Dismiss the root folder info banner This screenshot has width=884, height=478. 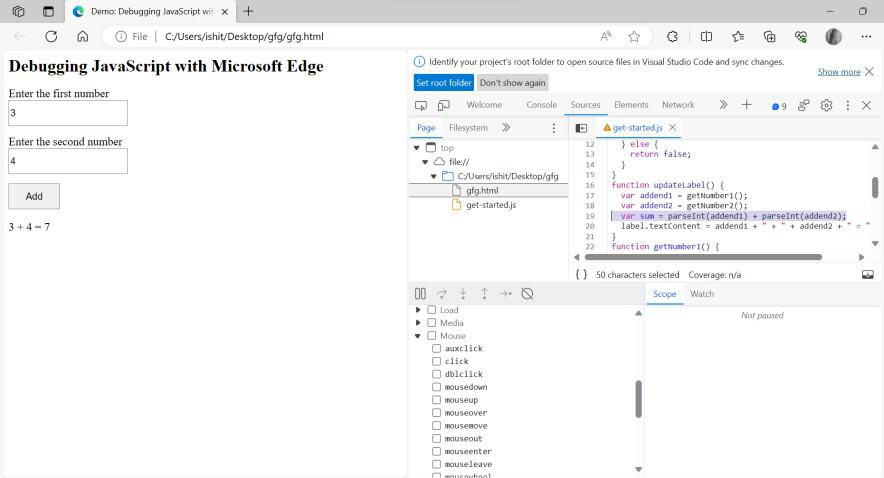coord(869,72)
